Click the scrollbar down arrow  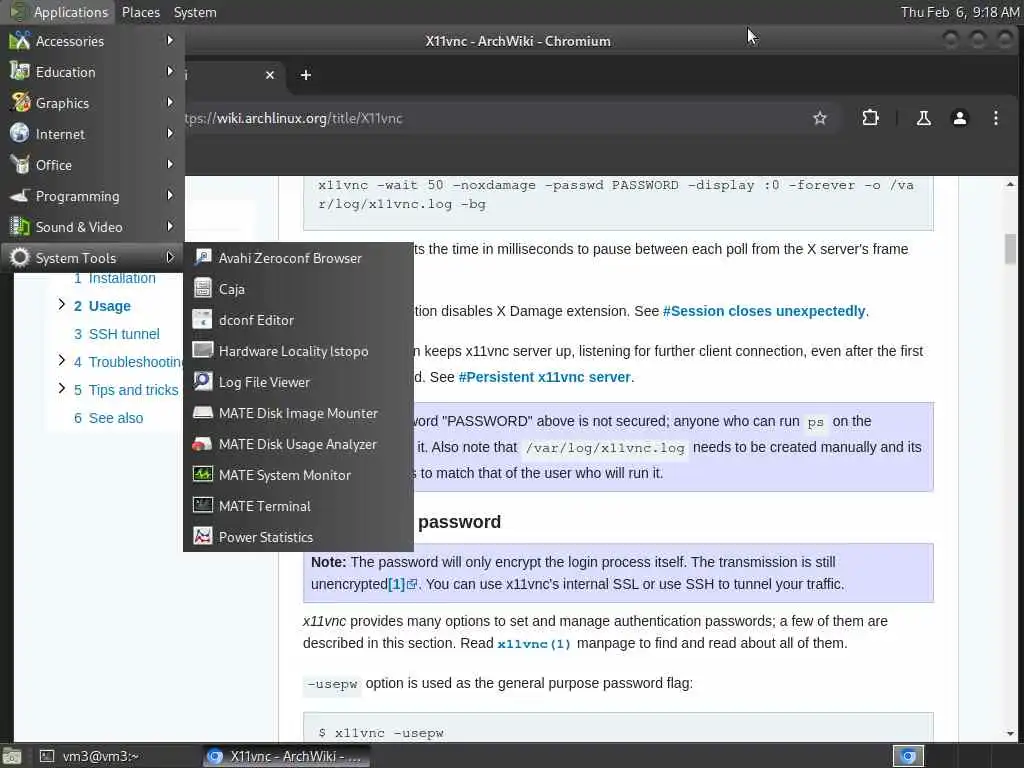pos(1010,733)
